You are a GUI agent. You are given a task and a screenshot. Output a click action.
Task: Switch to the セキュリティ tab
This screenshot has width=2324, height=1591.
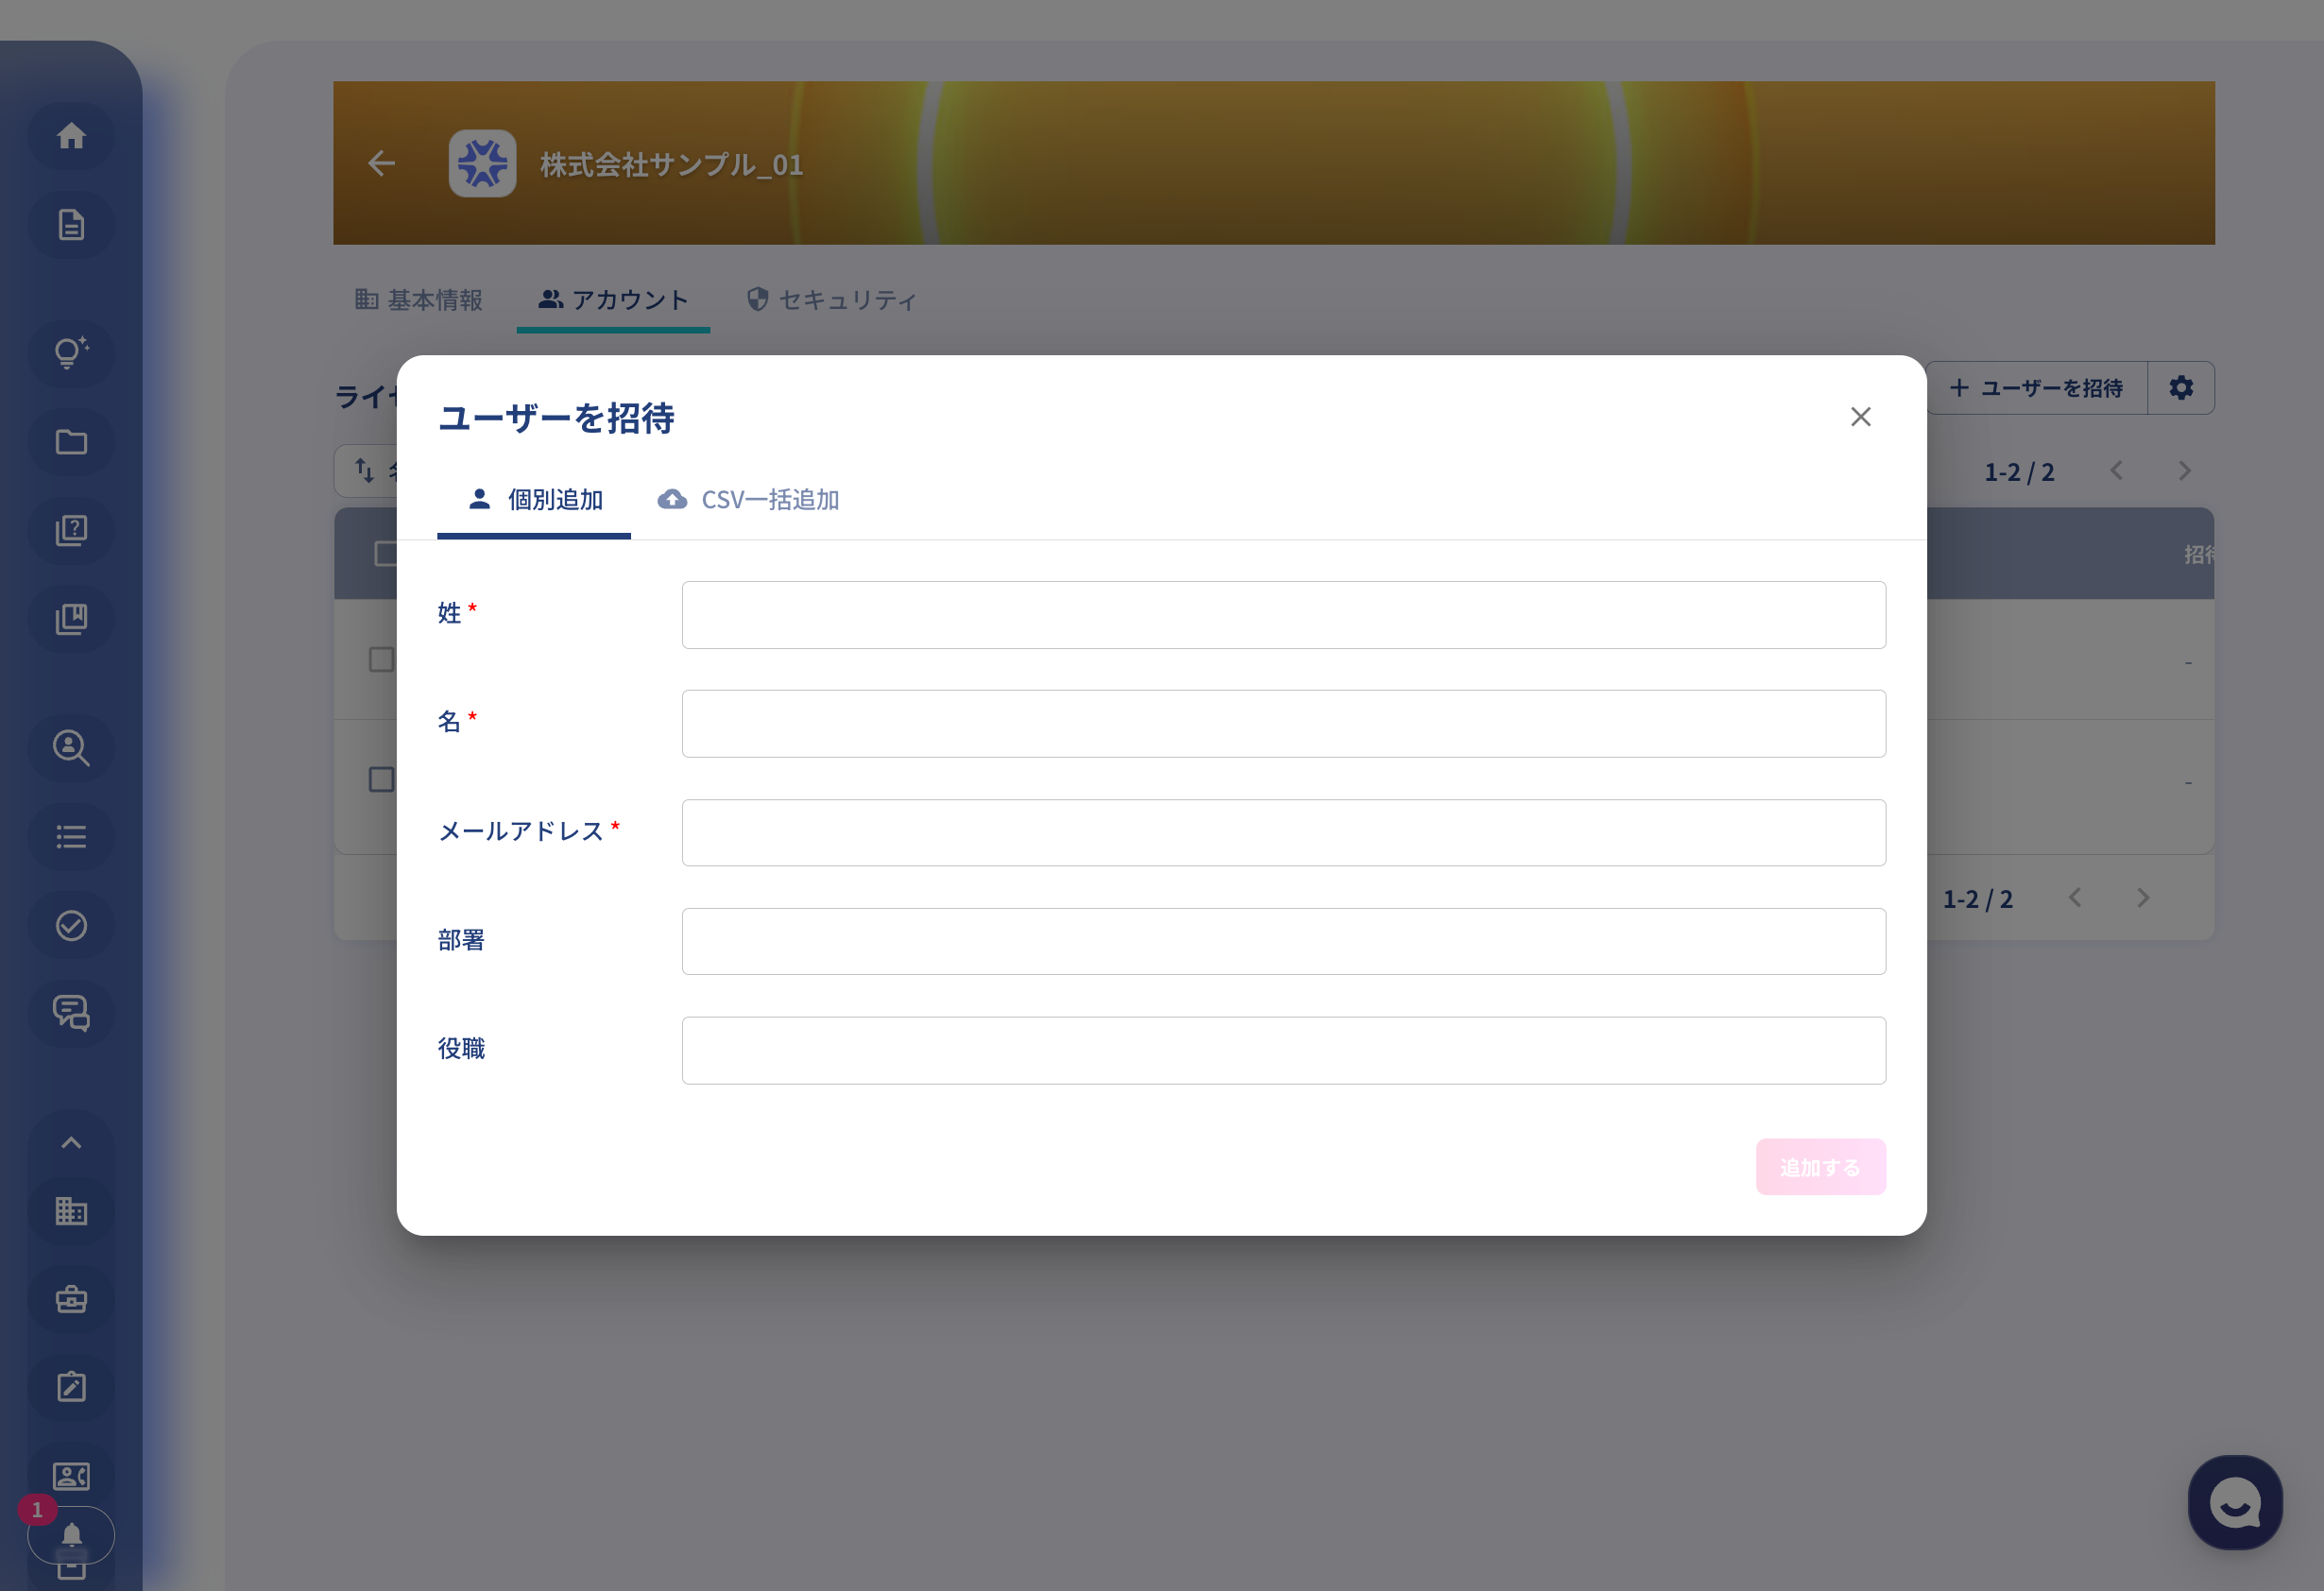832,300
